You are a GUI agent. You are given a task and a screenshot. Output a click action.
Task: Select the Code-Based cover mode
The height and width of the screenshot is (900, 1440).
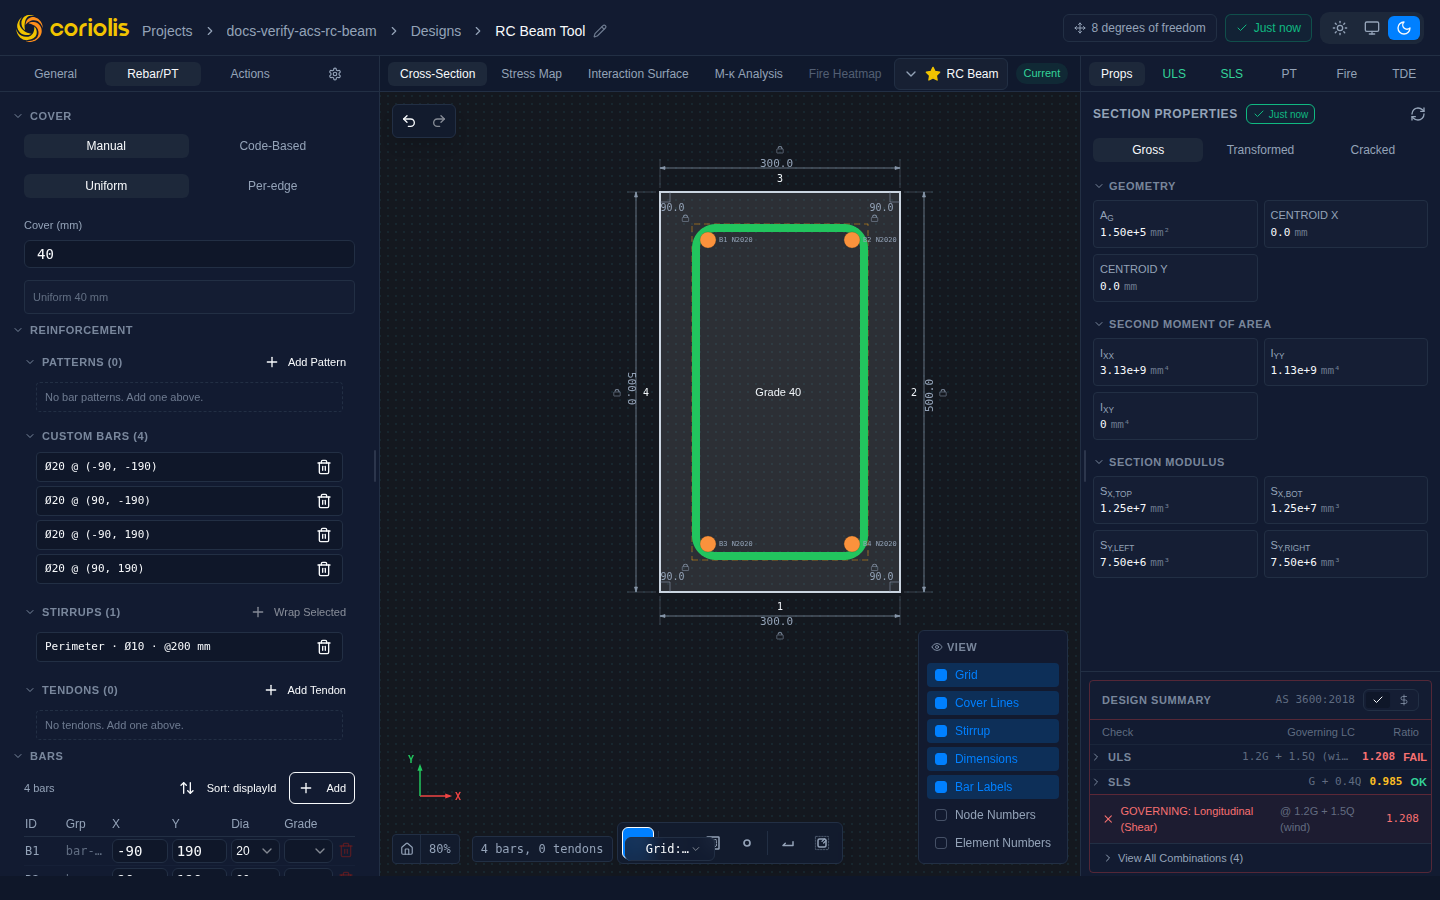tap(273, 146)
